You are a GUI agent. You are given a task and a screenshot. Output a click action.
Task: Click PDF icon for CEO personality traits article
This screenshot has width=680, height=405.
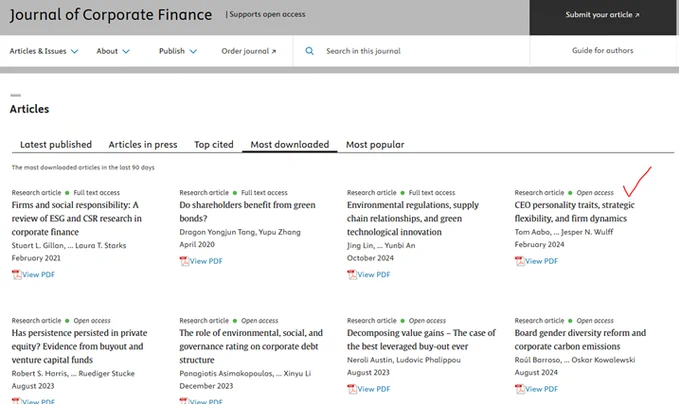(520, 261)
